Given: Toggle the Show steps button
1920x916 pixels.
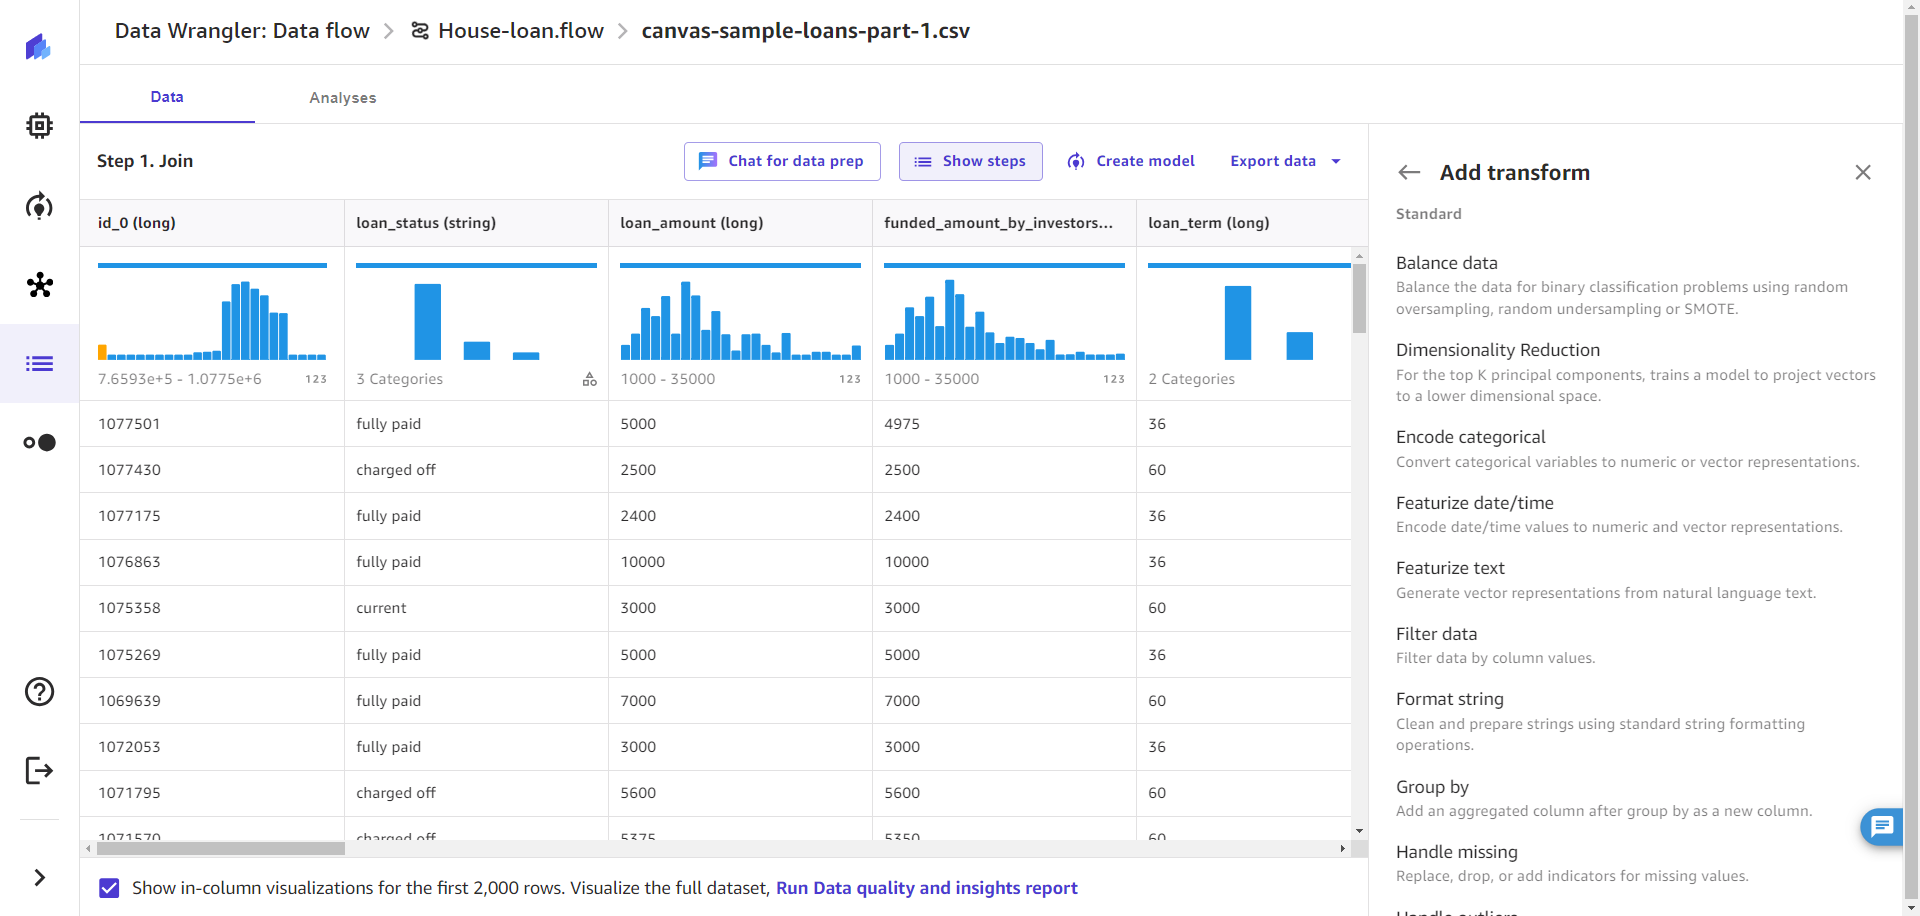Looking at the screenshot, I should [x=970, y=161].
